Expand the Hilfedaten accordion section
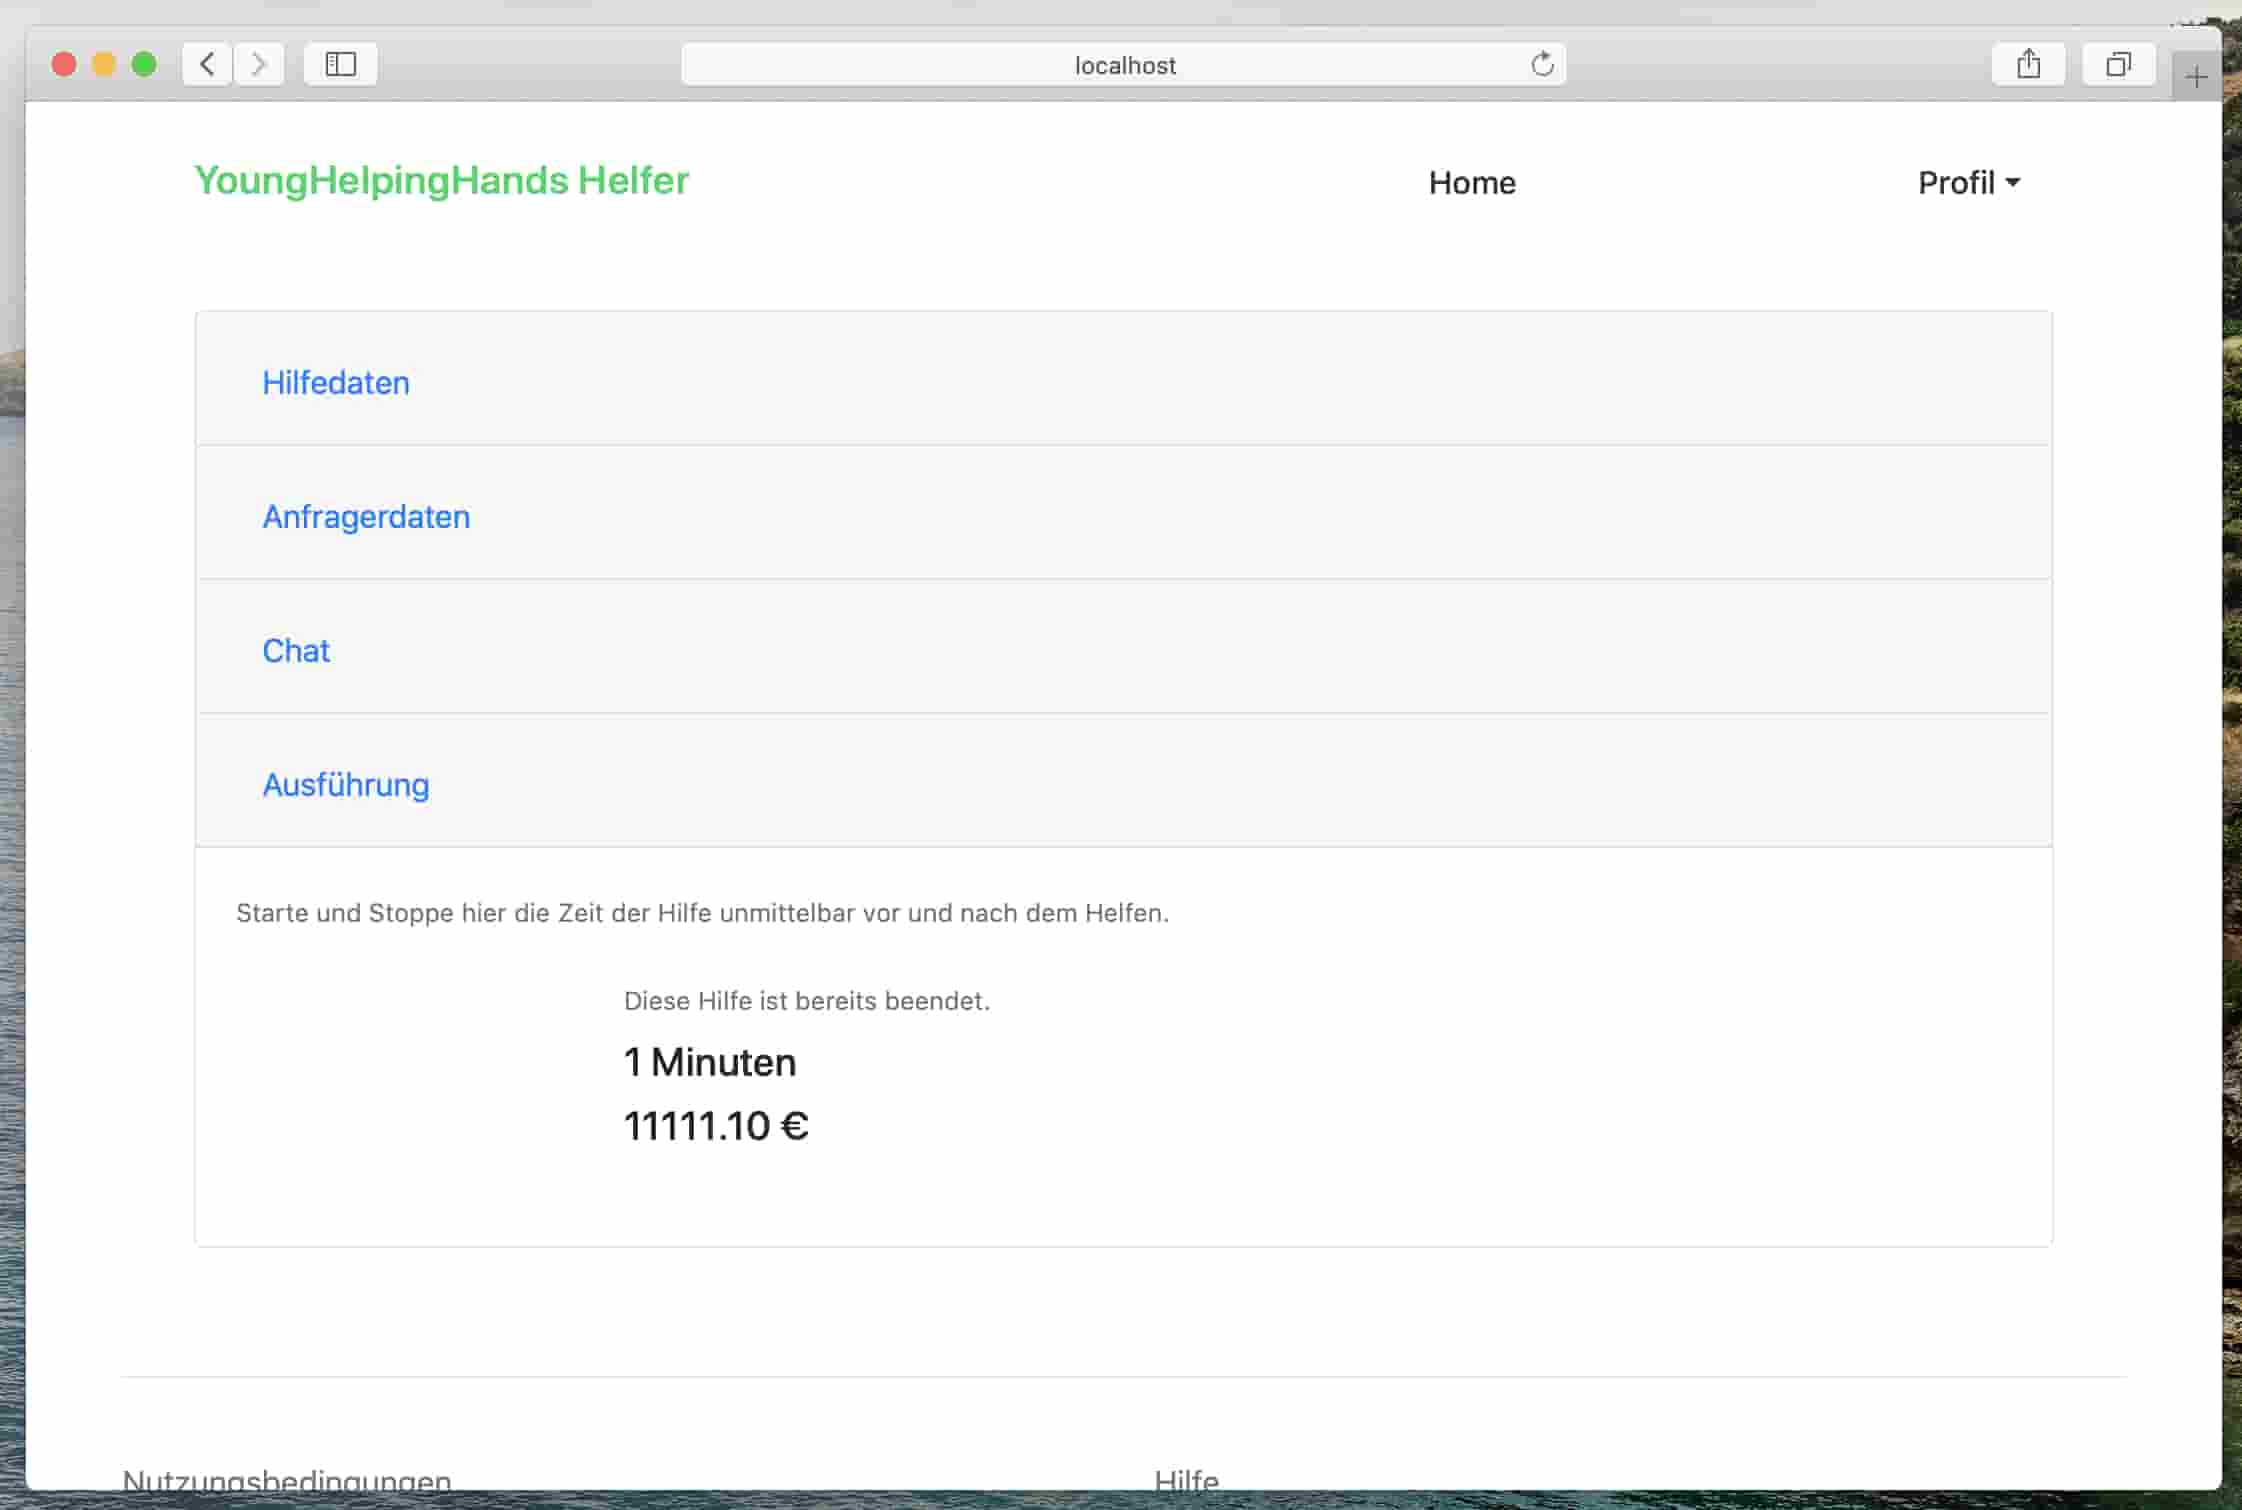 click(336, 383)
